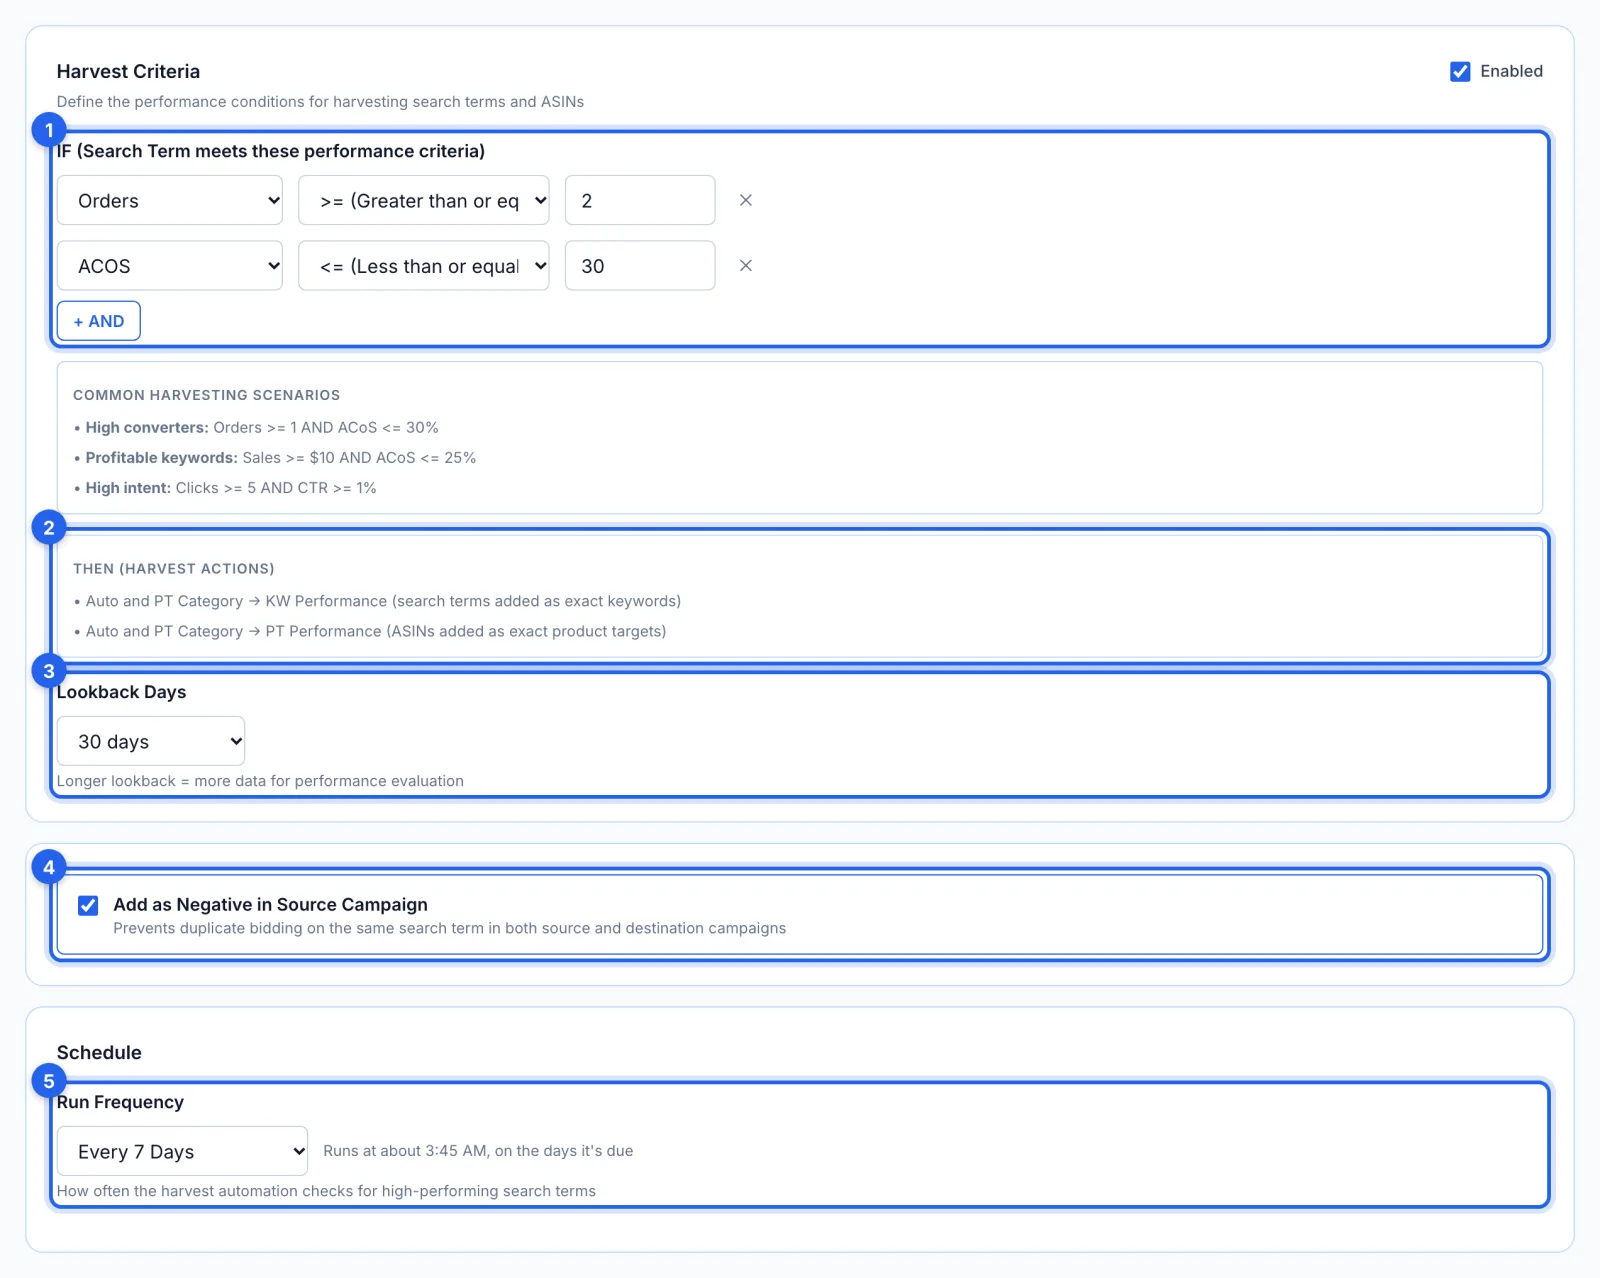
Task: Click the Add as Negative in Source Campaign label
Action: [x=270, y=904]
